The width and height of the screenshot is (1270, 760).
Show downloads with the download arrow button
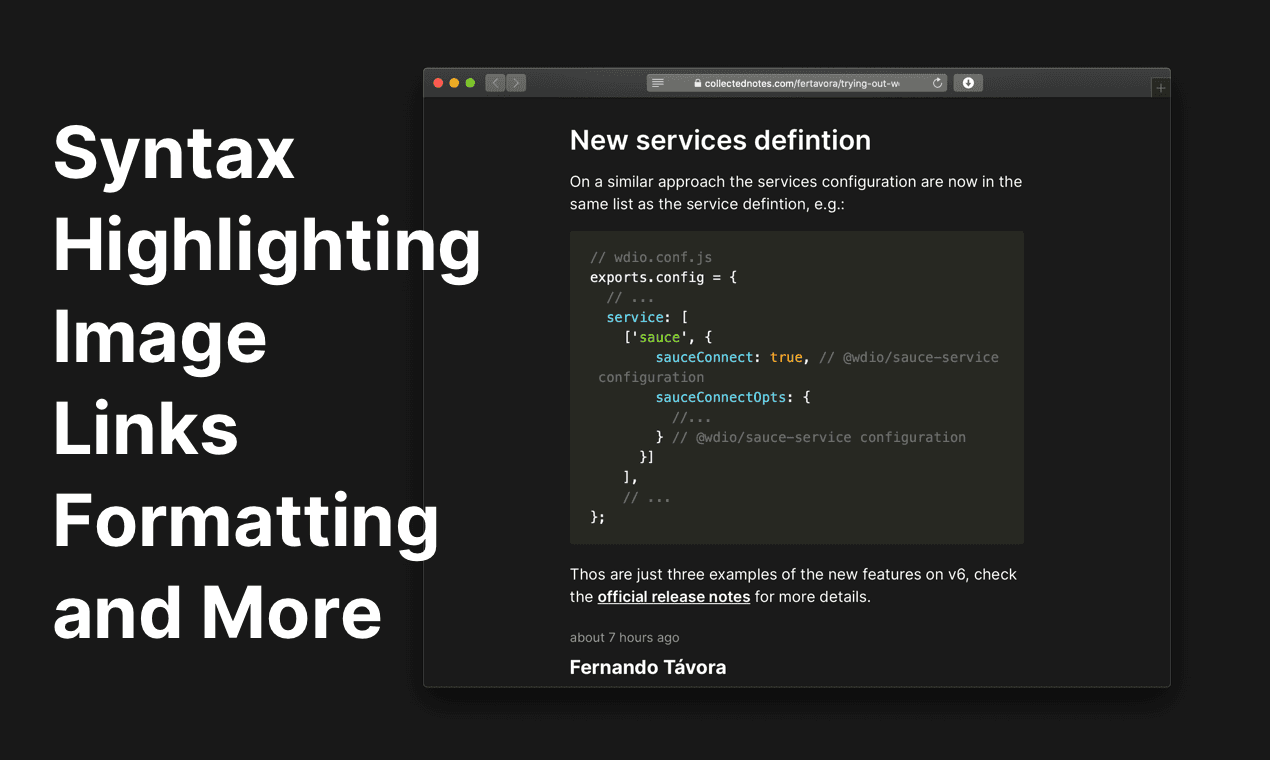point(968,83)
